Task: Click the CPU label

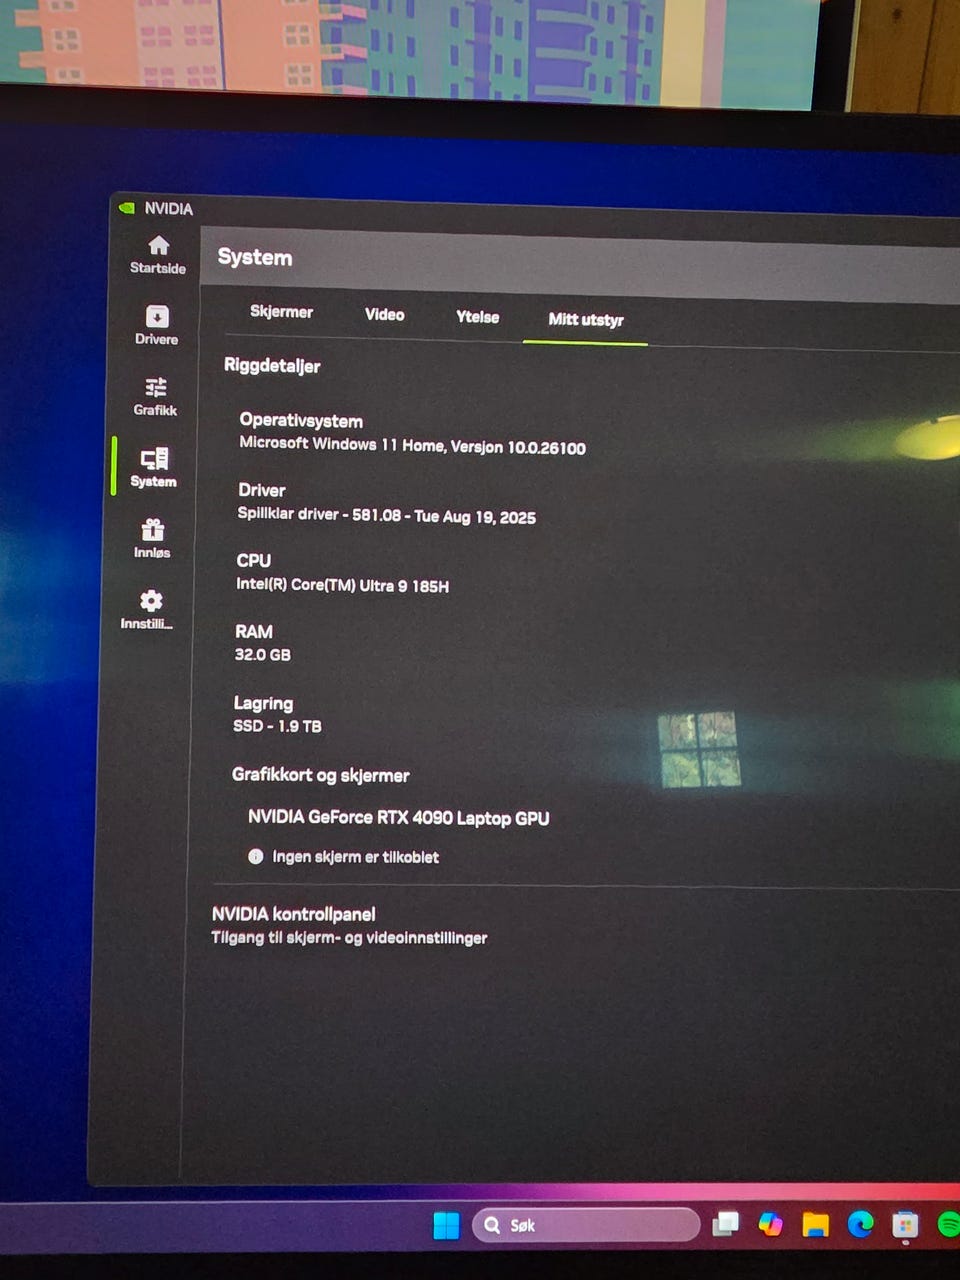Action: pos(254,561)
